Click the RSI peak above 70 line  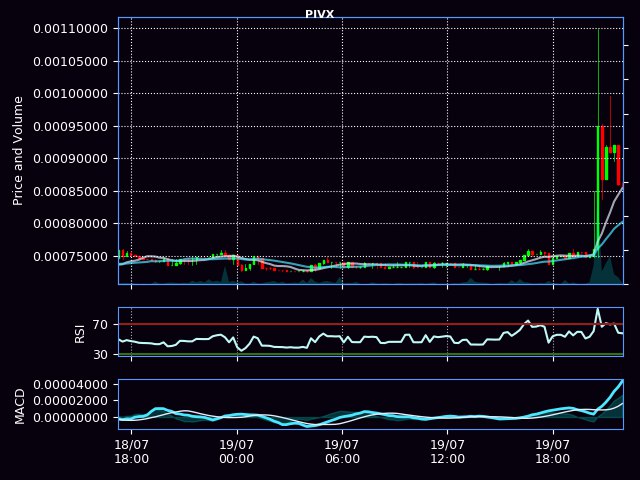coord(598,314)
